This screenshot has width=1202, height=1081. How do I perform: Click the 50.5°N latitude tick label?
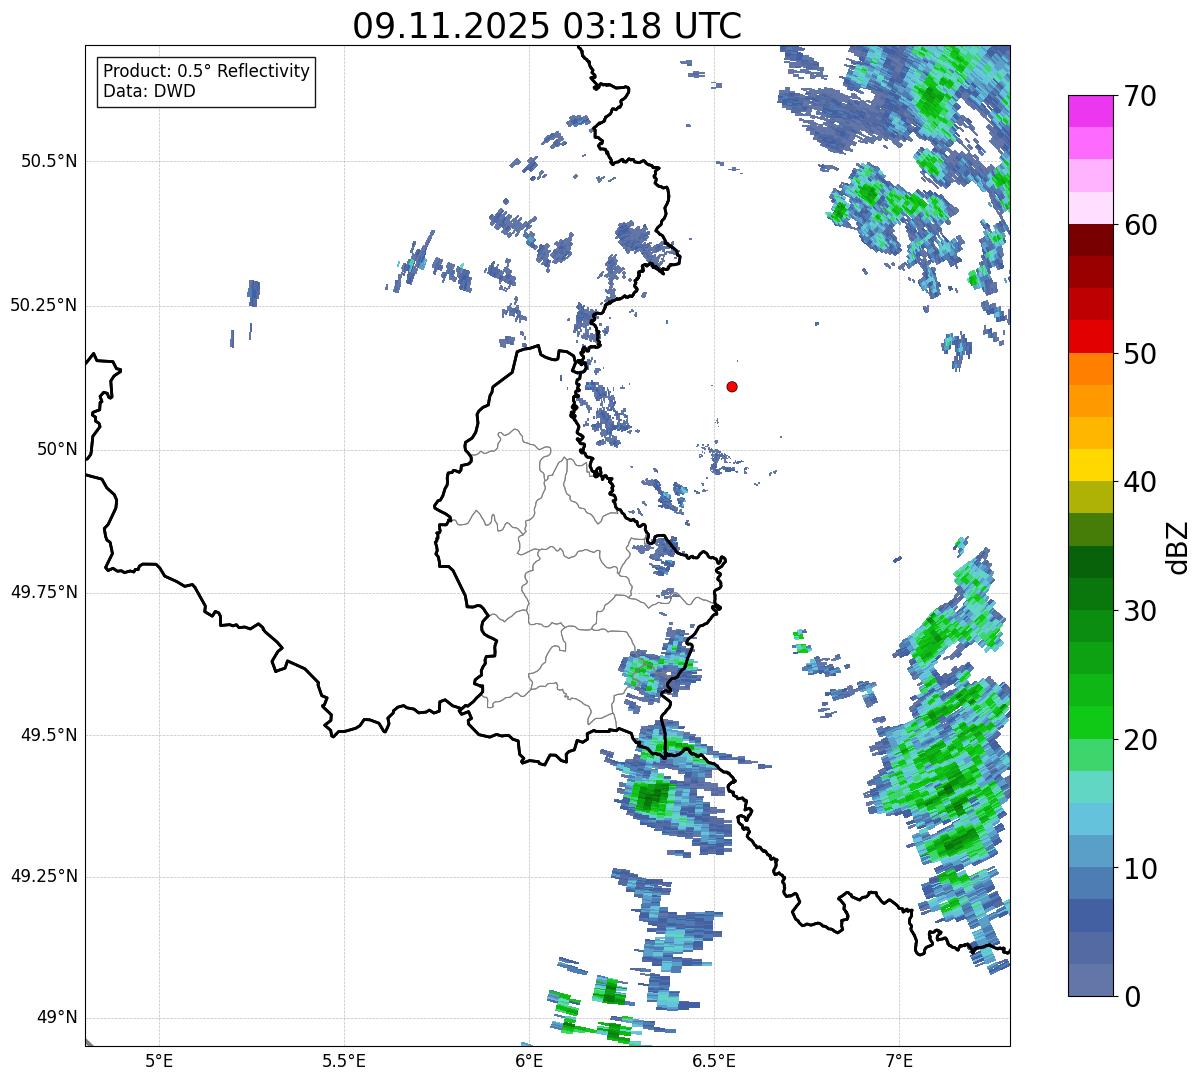(x=49, y=161)
